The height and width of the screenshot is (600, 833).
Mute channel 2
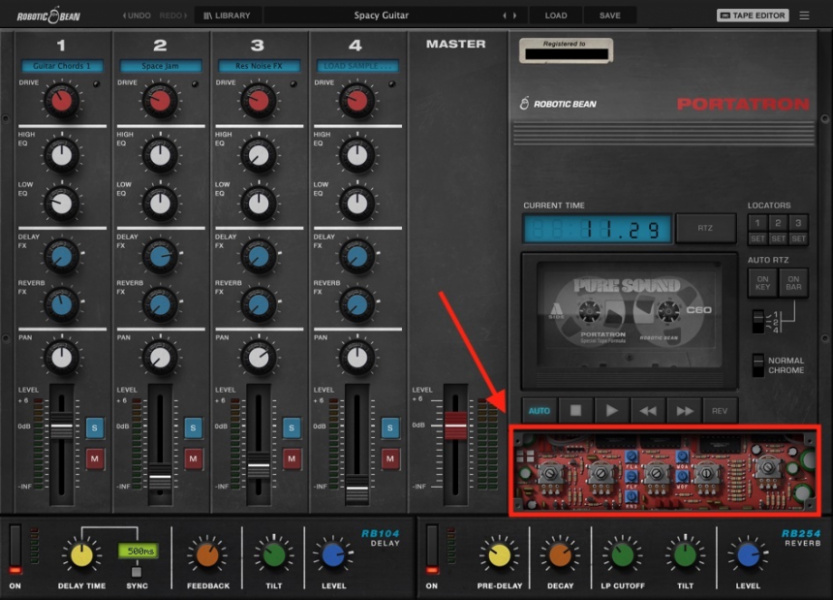[x=193, y=459]
